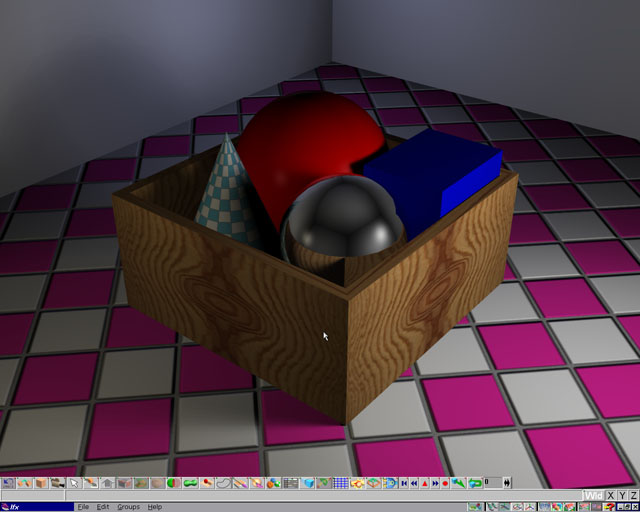The width and height of the screenshot is (640, 512).
Task: Open the Edit menu
Action: 102,507
